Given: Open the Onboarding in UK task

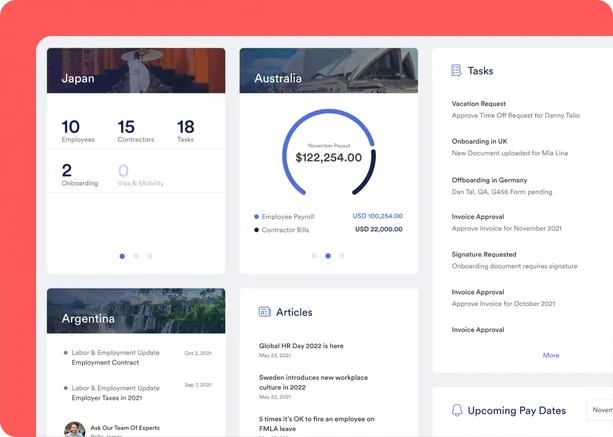Looking at the screenshot, I should (x=510, y=147).
